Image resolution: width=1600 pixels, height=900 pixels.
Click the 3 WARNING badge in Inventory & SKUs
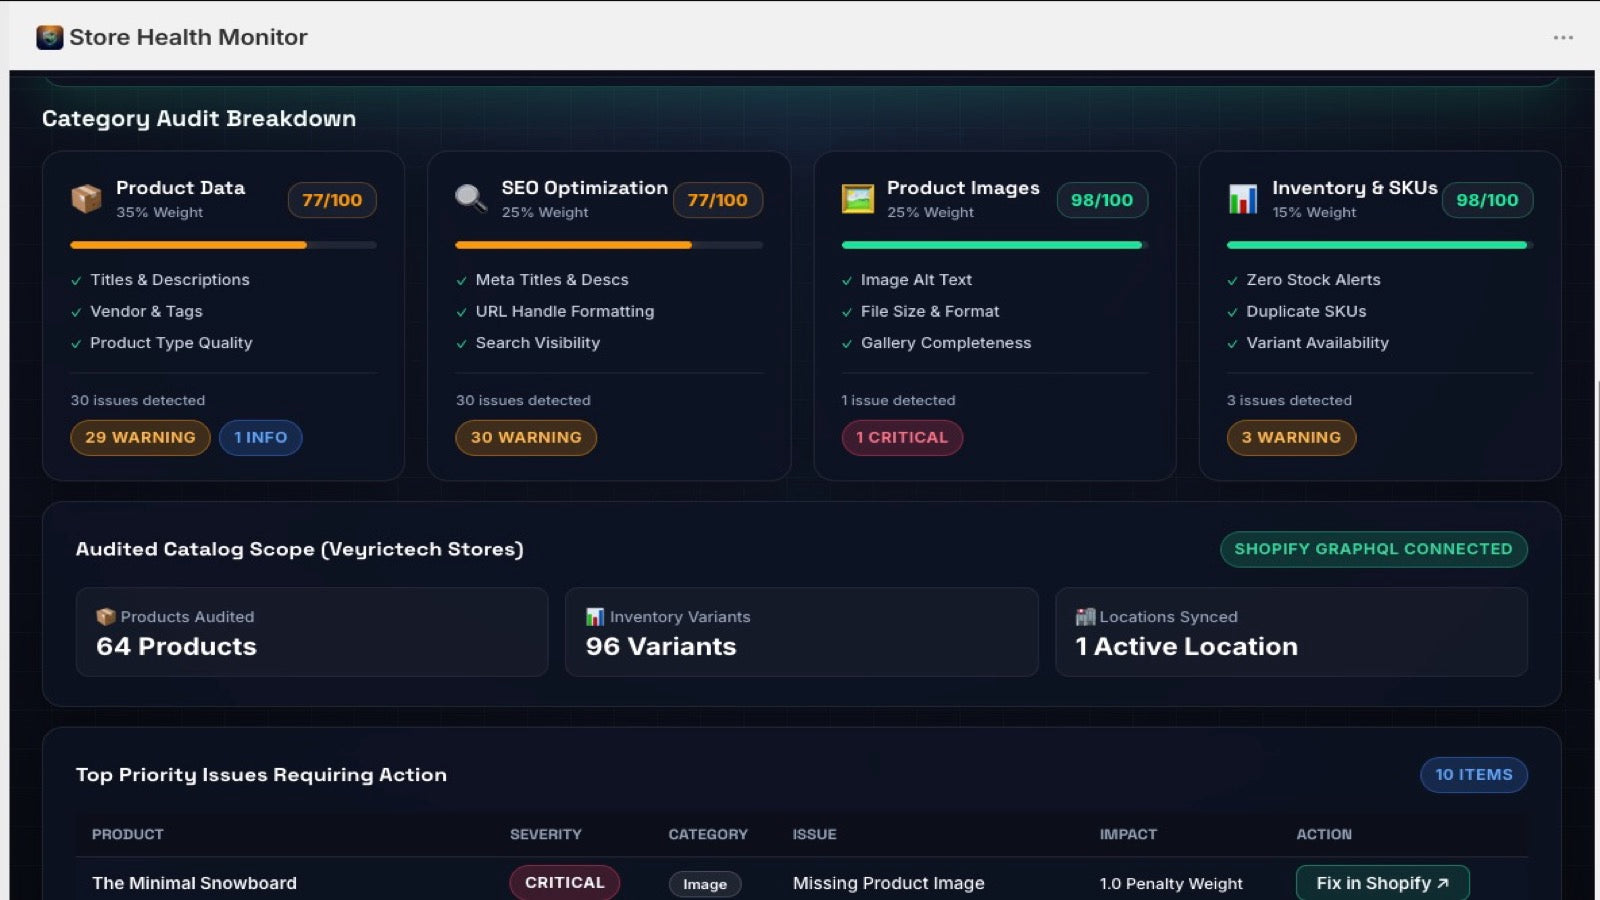[1291, 437]
